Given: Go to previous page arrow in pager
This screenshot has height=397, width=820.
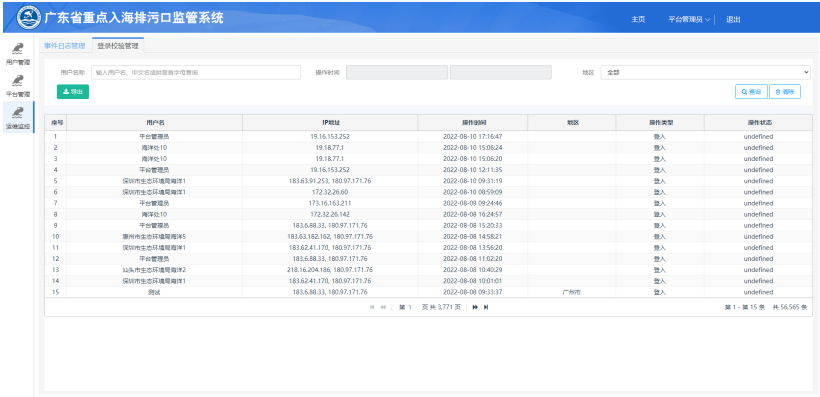Looking at the screenshot, I should pos(383,307).
